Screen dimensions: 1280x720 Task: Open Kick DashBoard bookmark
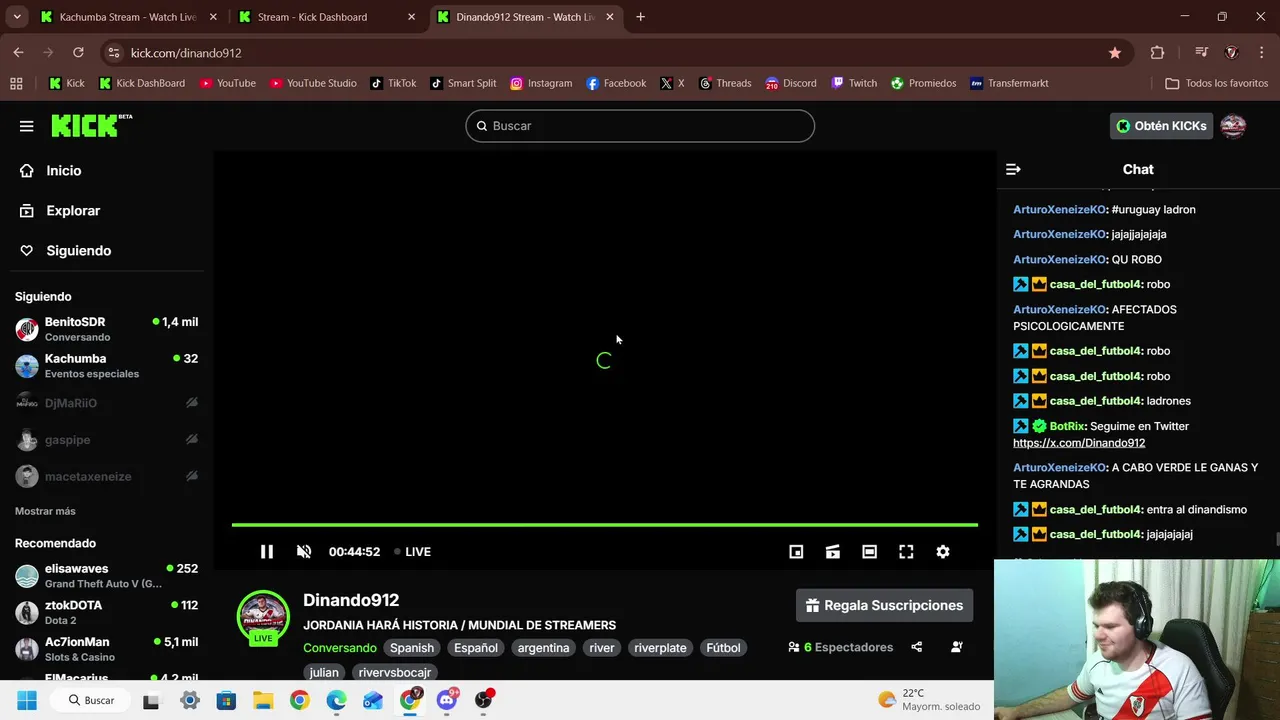tap(141, 83)
